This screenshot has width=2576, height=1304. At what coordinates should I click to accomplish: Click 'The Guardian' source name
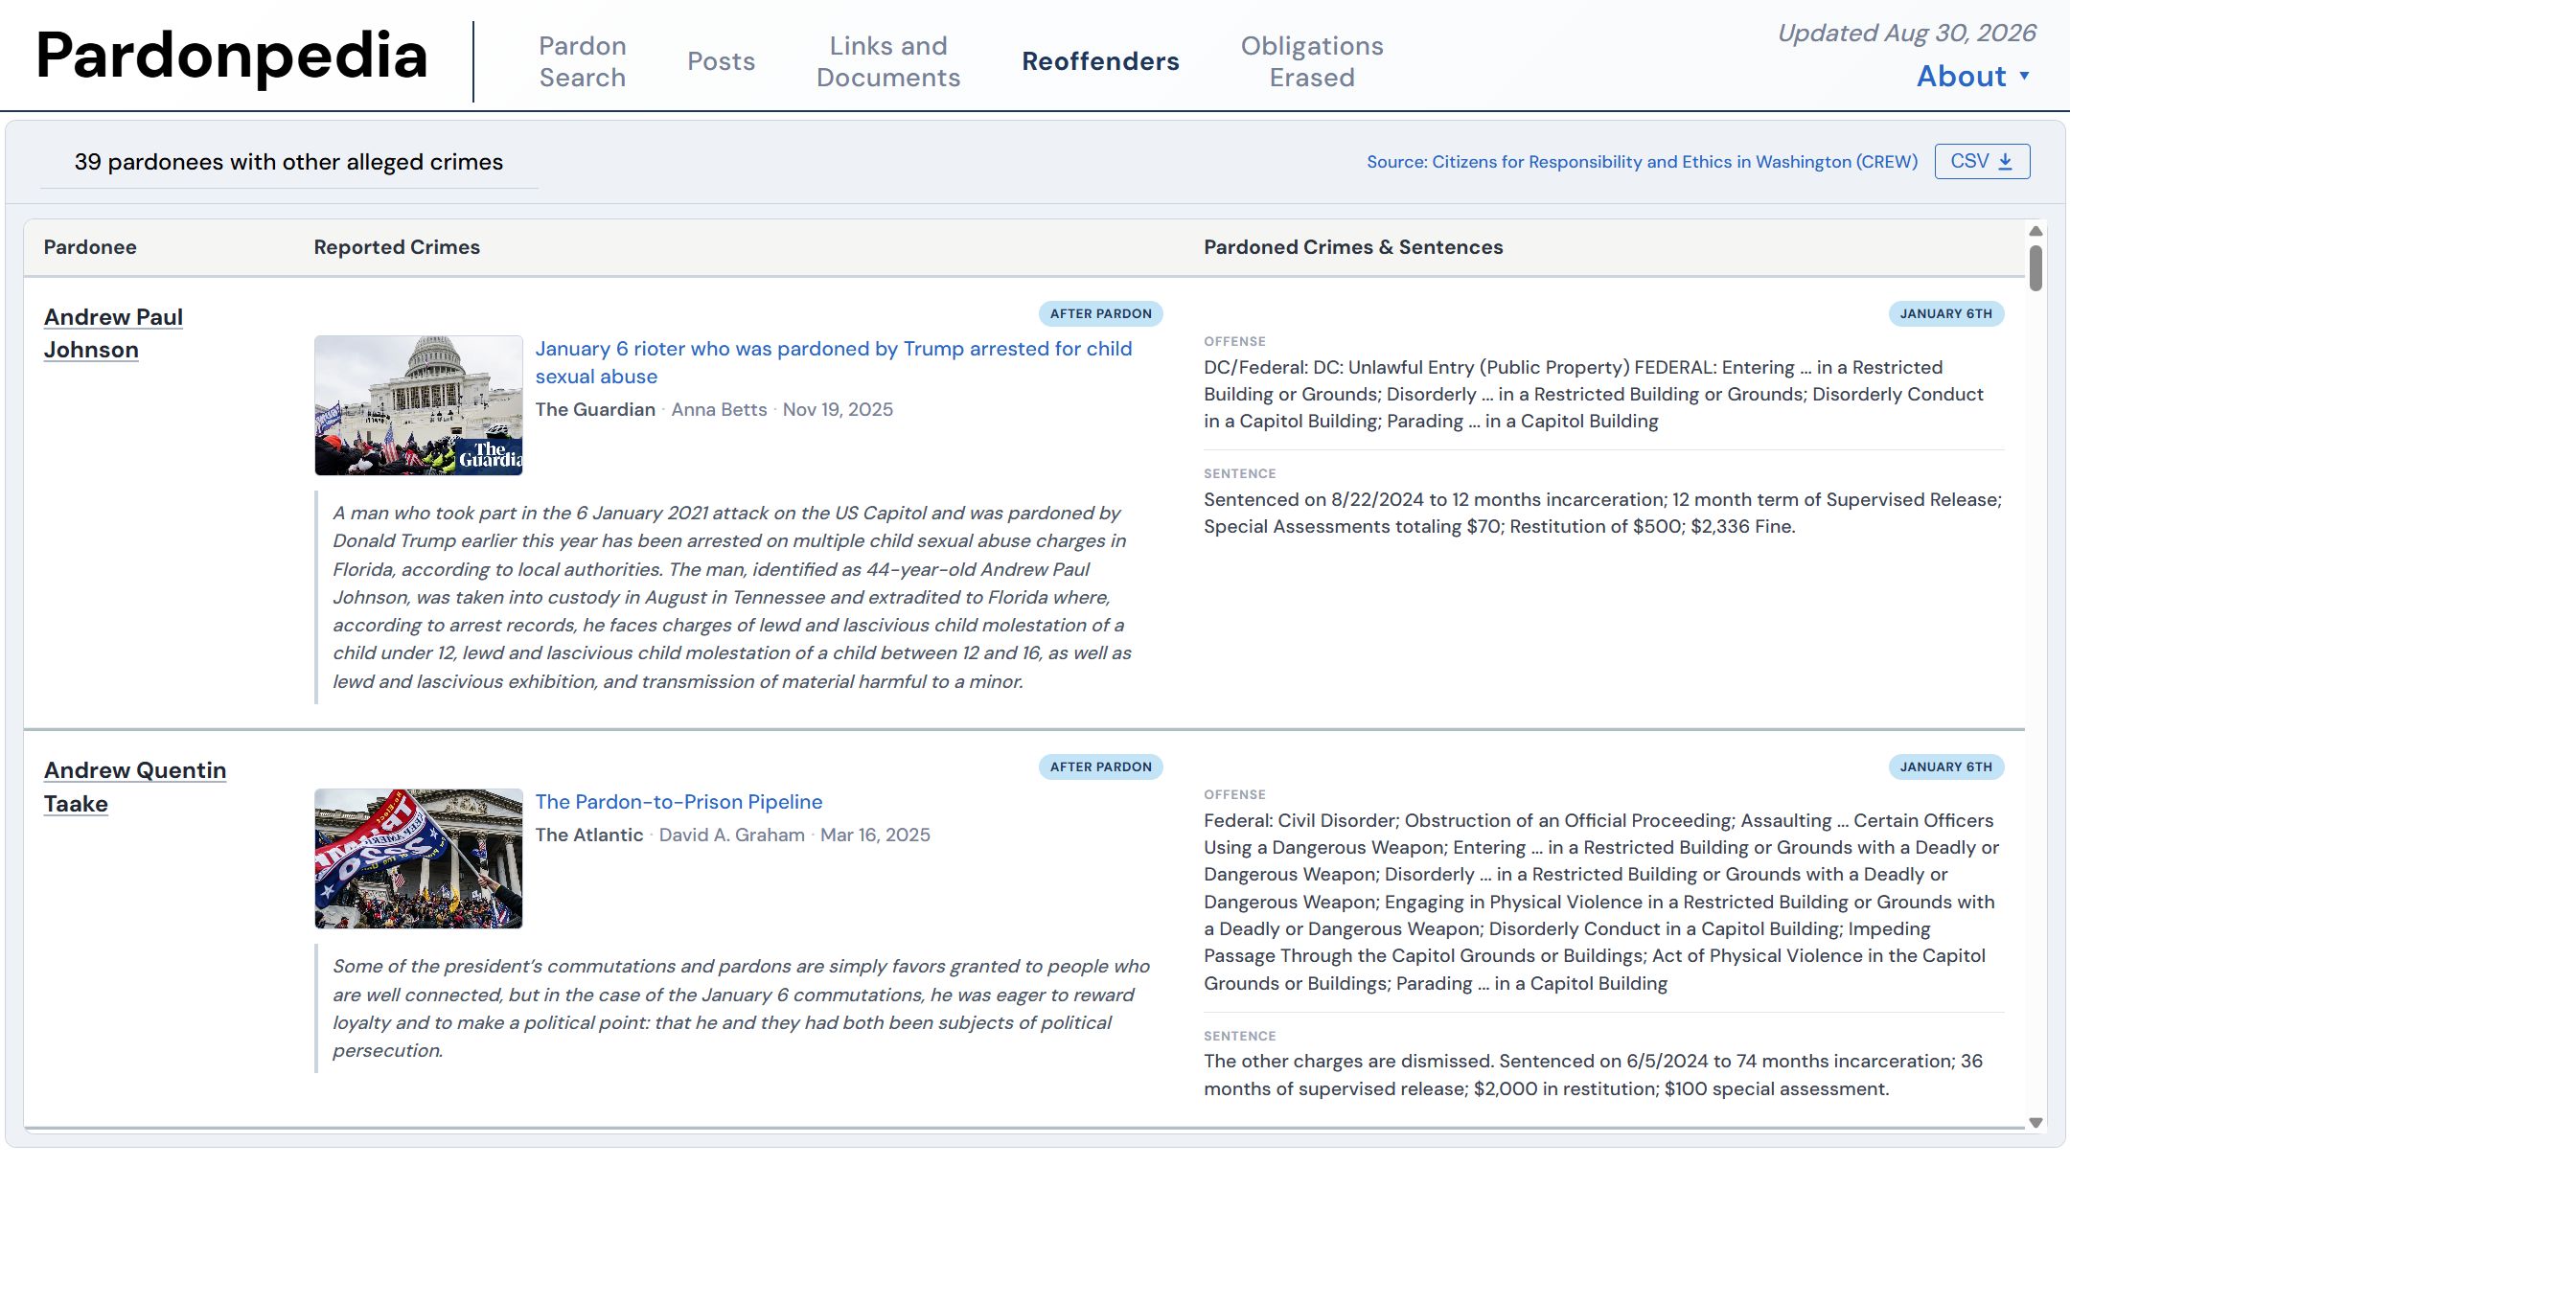click(595, 410)
